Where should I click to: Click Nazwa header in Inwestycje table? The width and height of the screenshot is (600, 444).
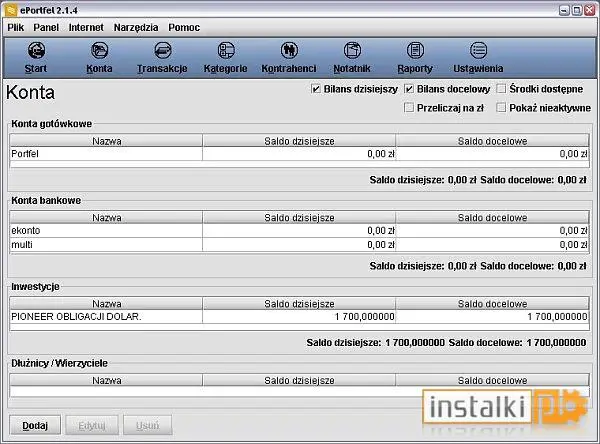click(106, 304)
